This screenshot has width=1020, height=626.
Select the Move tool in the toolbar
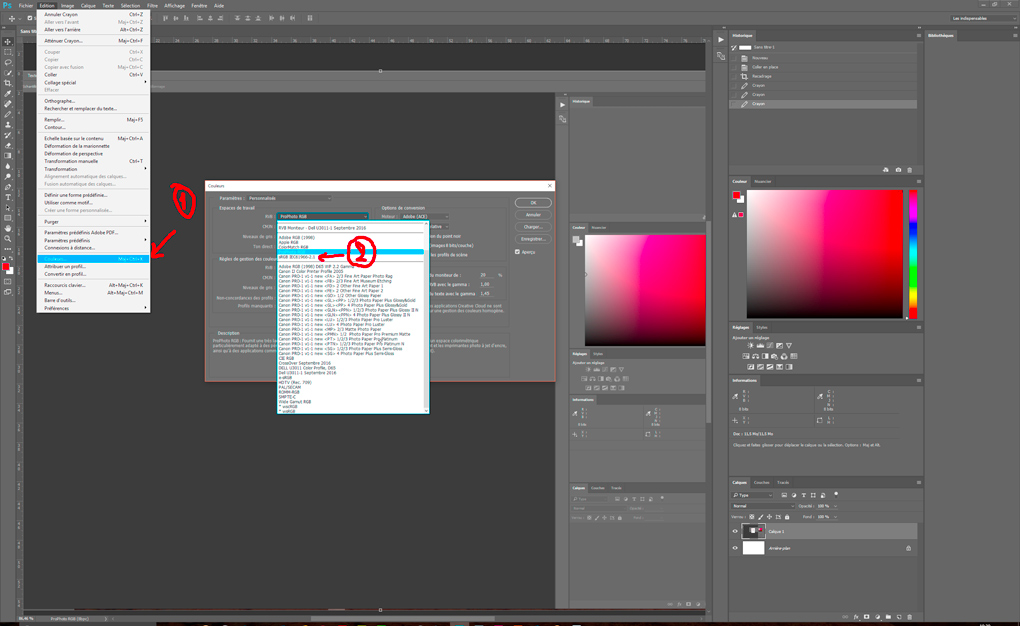(8, 42)
